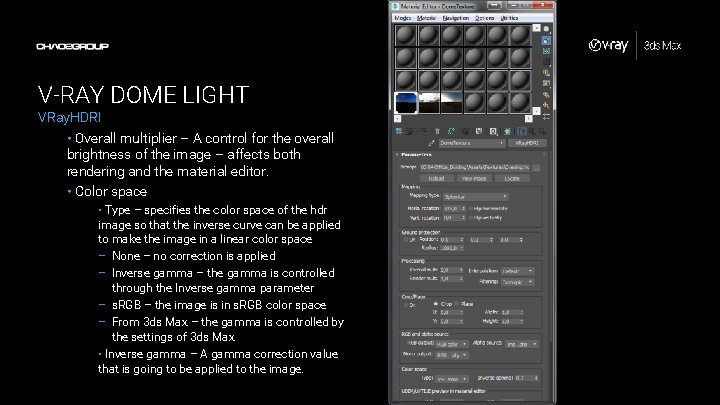Screen dimensions: 720x405
Task: Click the Sample Type sphere icon
Action: pyautogui.click(x=546, y=29)
